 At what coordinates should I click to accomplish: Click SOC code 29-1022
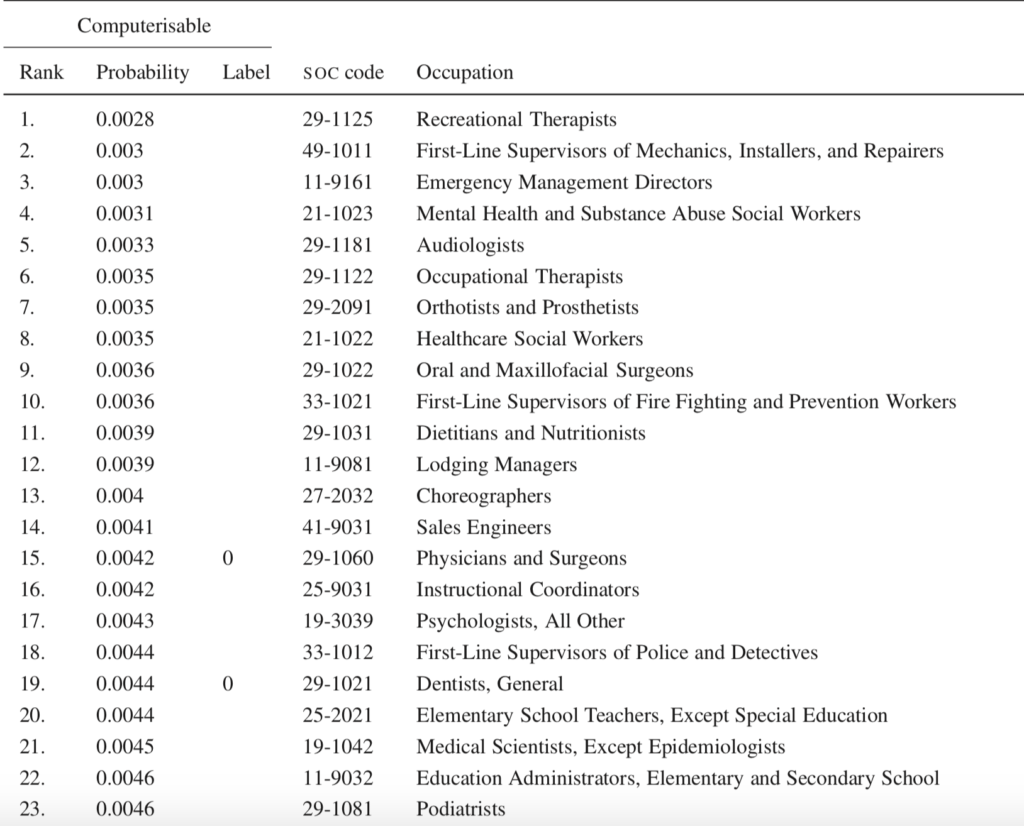point(337,370)
